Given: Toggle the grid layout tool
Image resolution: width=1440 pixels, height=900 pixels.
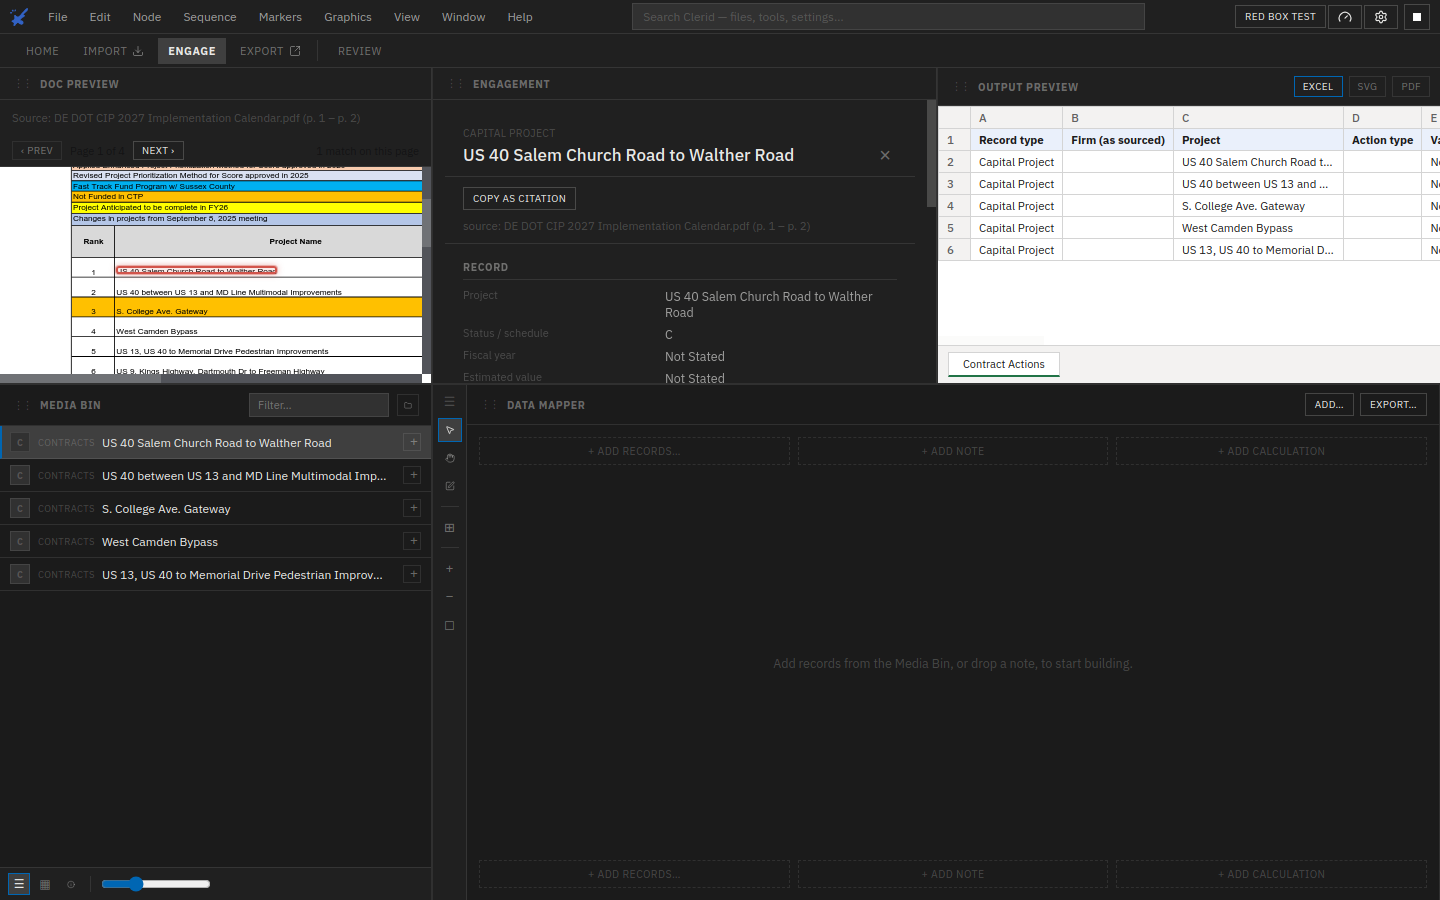Looking at the screenshot, I should pyautogui.click(x=450, y=528).
